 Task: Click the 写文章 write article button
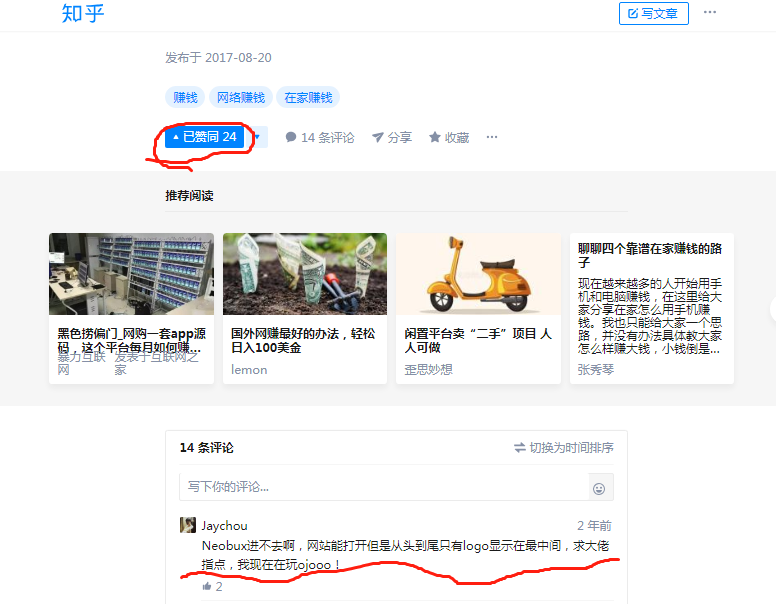pos(653,13)
